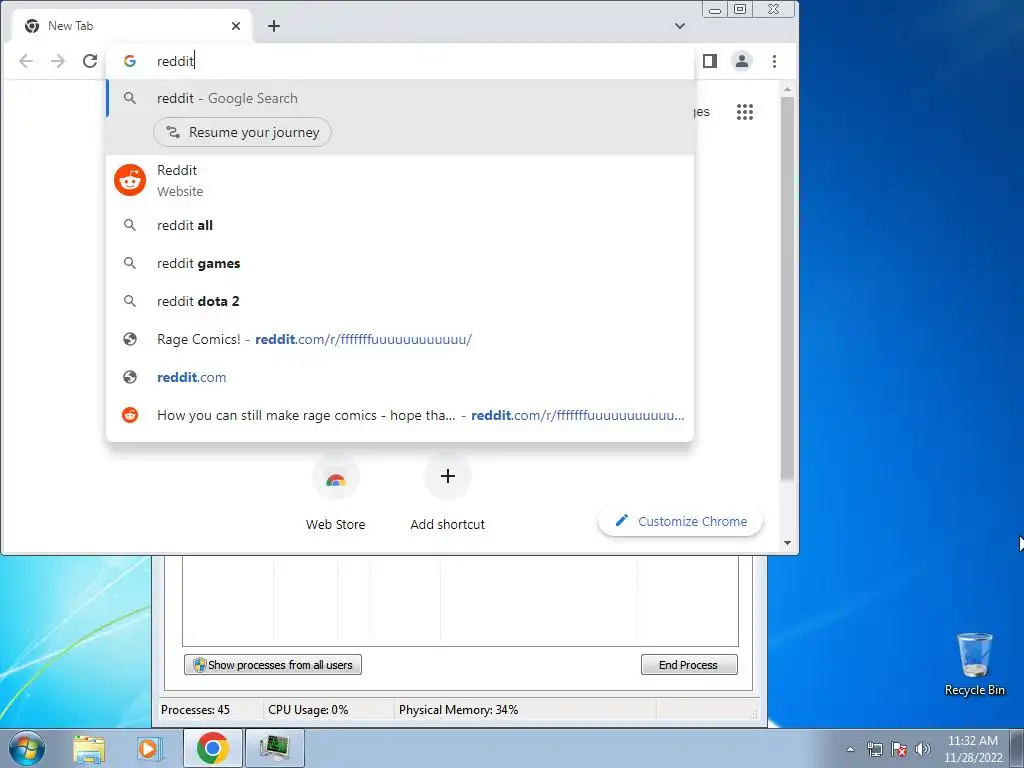Select the 'reddit dota 2' suggestion
1024x768 pixels.
pyautogui.click(x=400, y=301)
